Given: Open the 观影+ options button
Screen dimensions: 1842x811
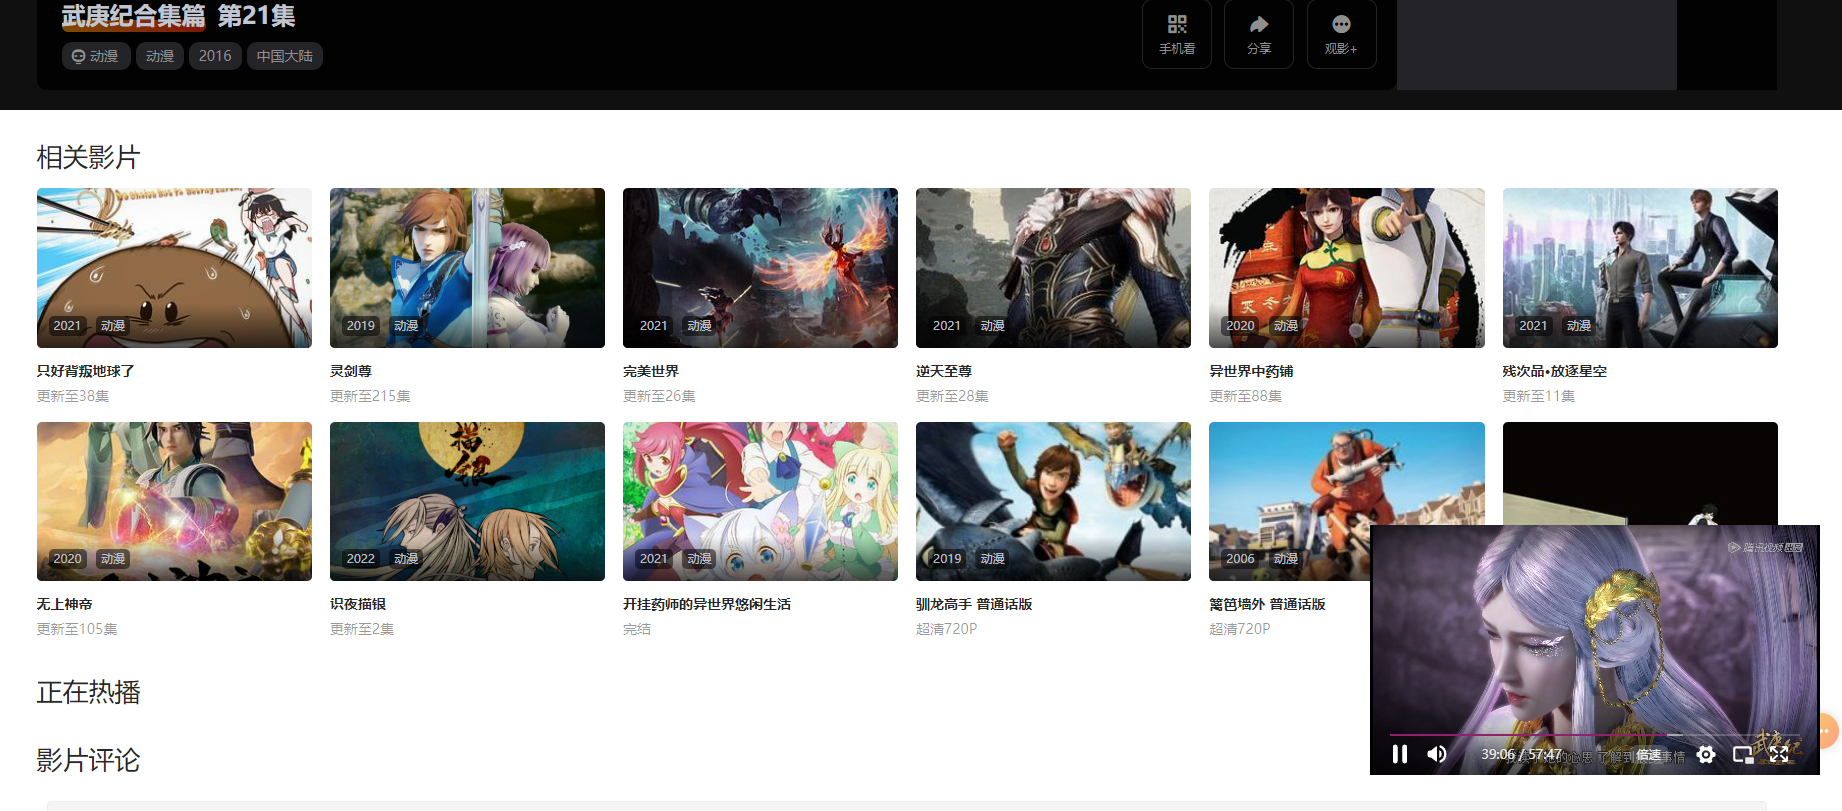Looking at the screenshot, I should pyautogui.click(x=1341, y=34).
